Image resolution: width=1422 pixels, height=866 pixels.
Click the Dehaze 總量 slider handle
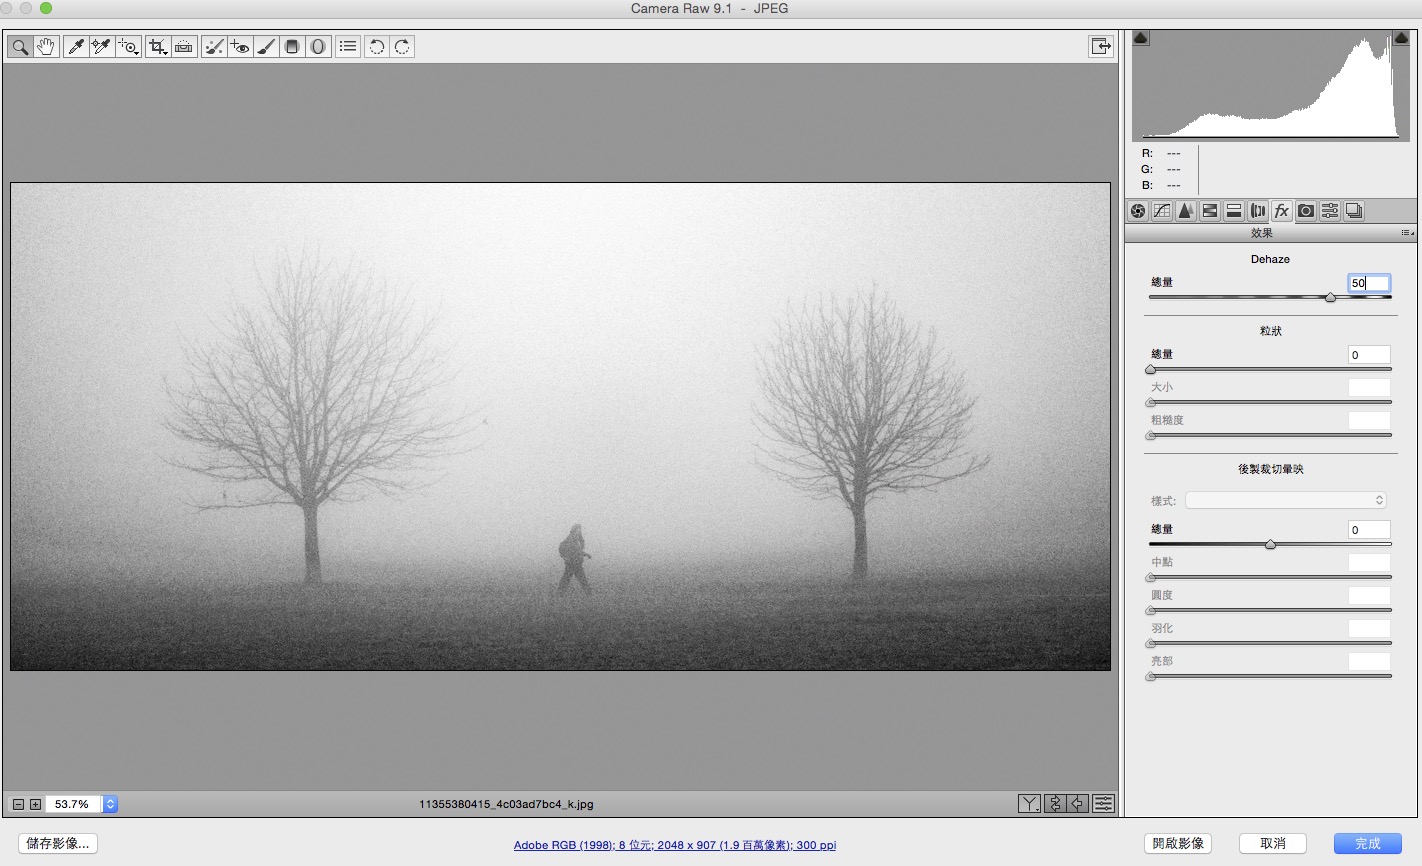coord(1330,297)
